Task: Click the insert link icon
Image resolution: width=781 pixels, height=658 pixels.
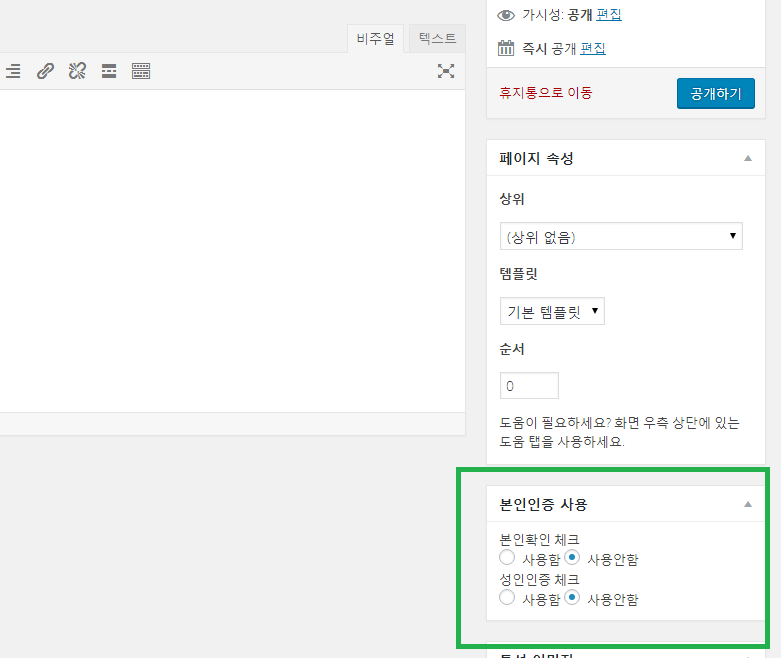Action: tap(45, 71)
